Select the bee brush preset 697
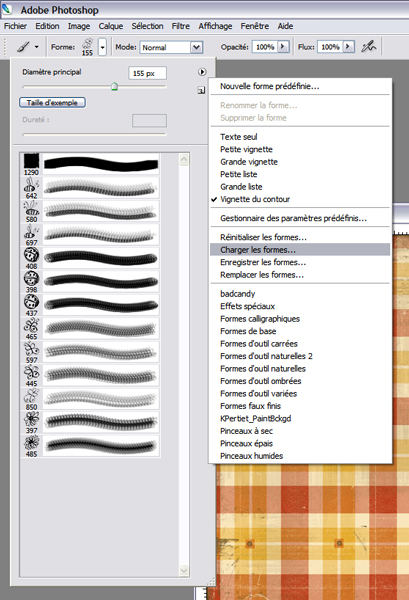Viewport: 409px width, 600px height. (x=90, y=235)
